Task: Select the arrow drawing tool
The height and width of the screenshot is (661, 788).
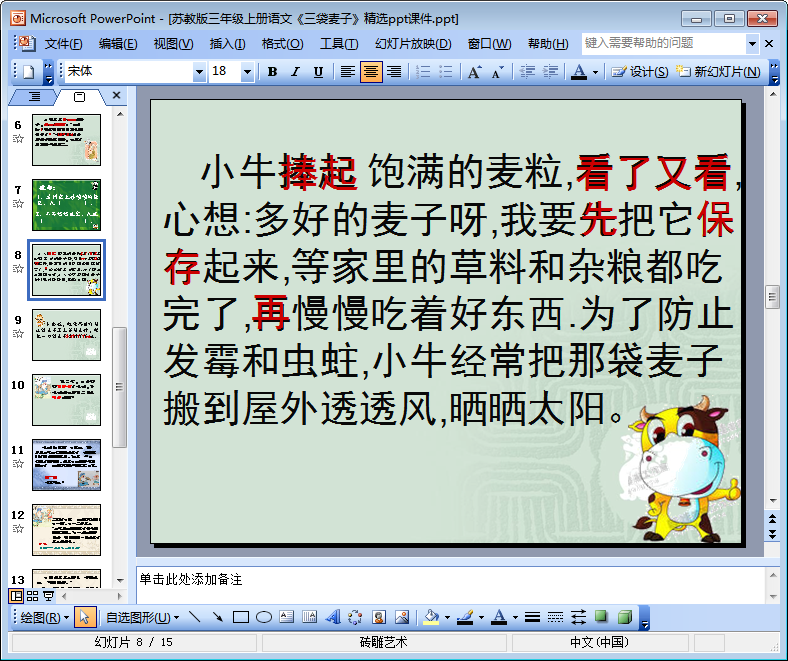Action: pos(217,617)
